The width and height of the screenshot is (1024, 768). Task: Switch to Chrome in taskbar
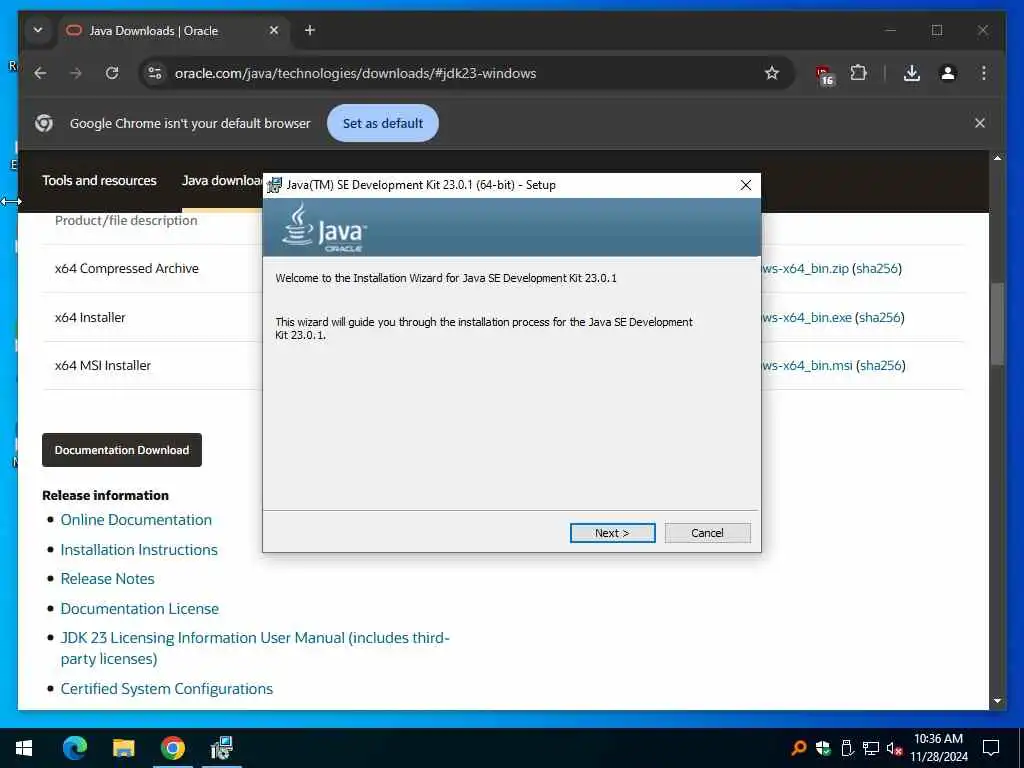pyautogui.click(x=172, y=748)
